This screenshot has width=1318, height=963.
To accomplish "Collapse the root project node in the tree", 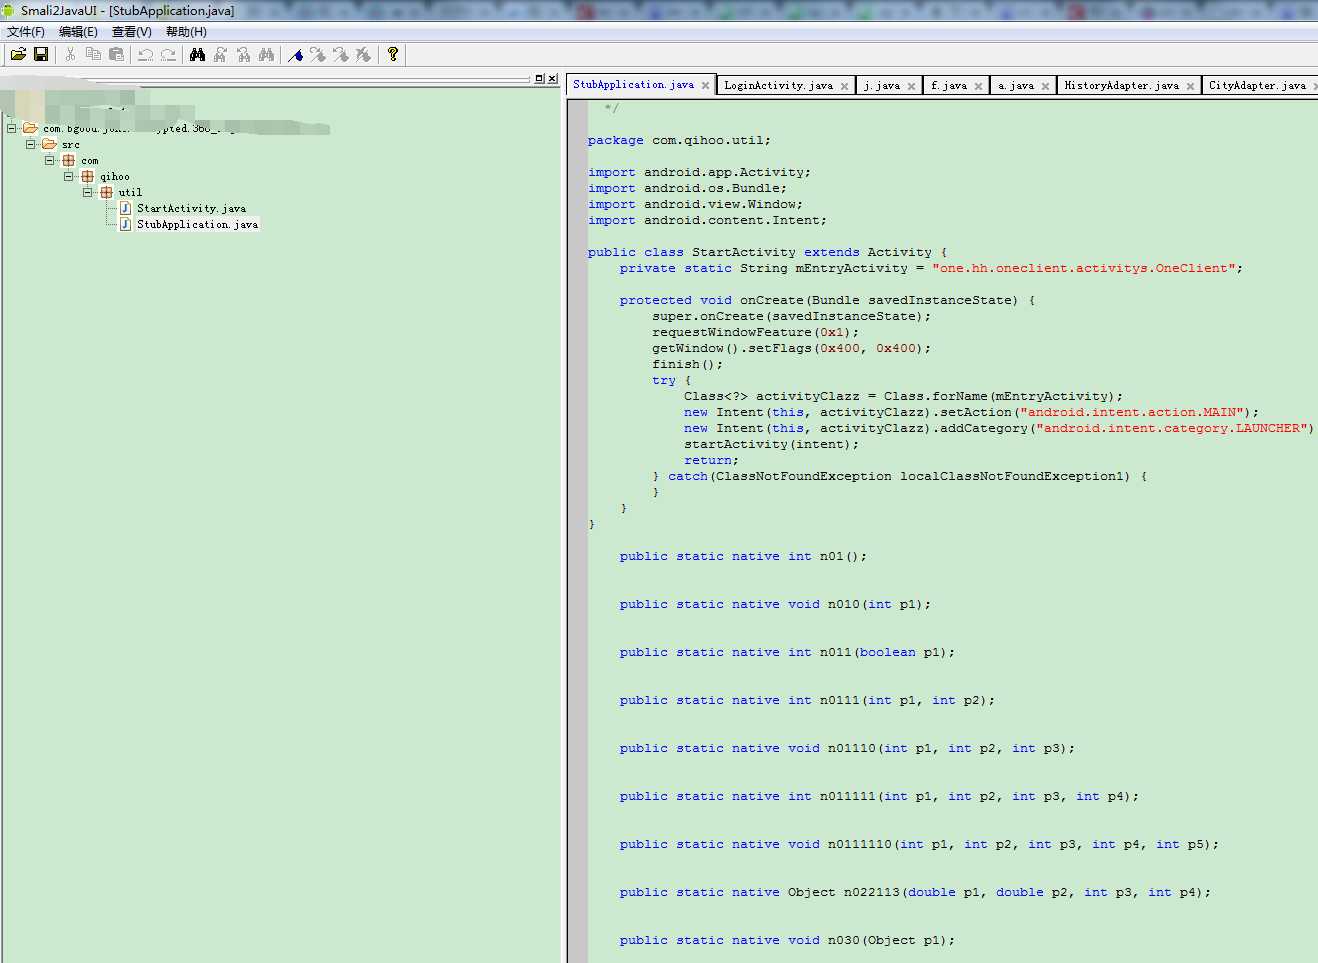I will (11, 128).
